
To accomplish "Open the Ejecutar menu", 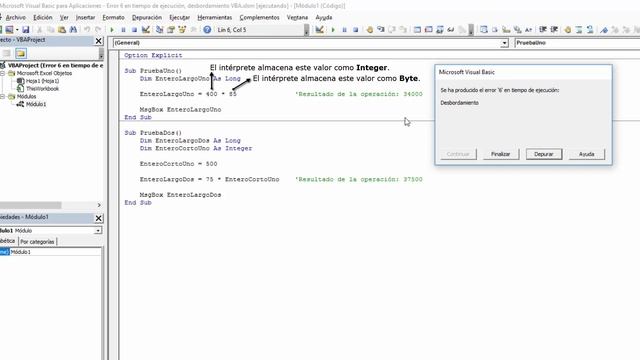I will (x=180, y=18).
